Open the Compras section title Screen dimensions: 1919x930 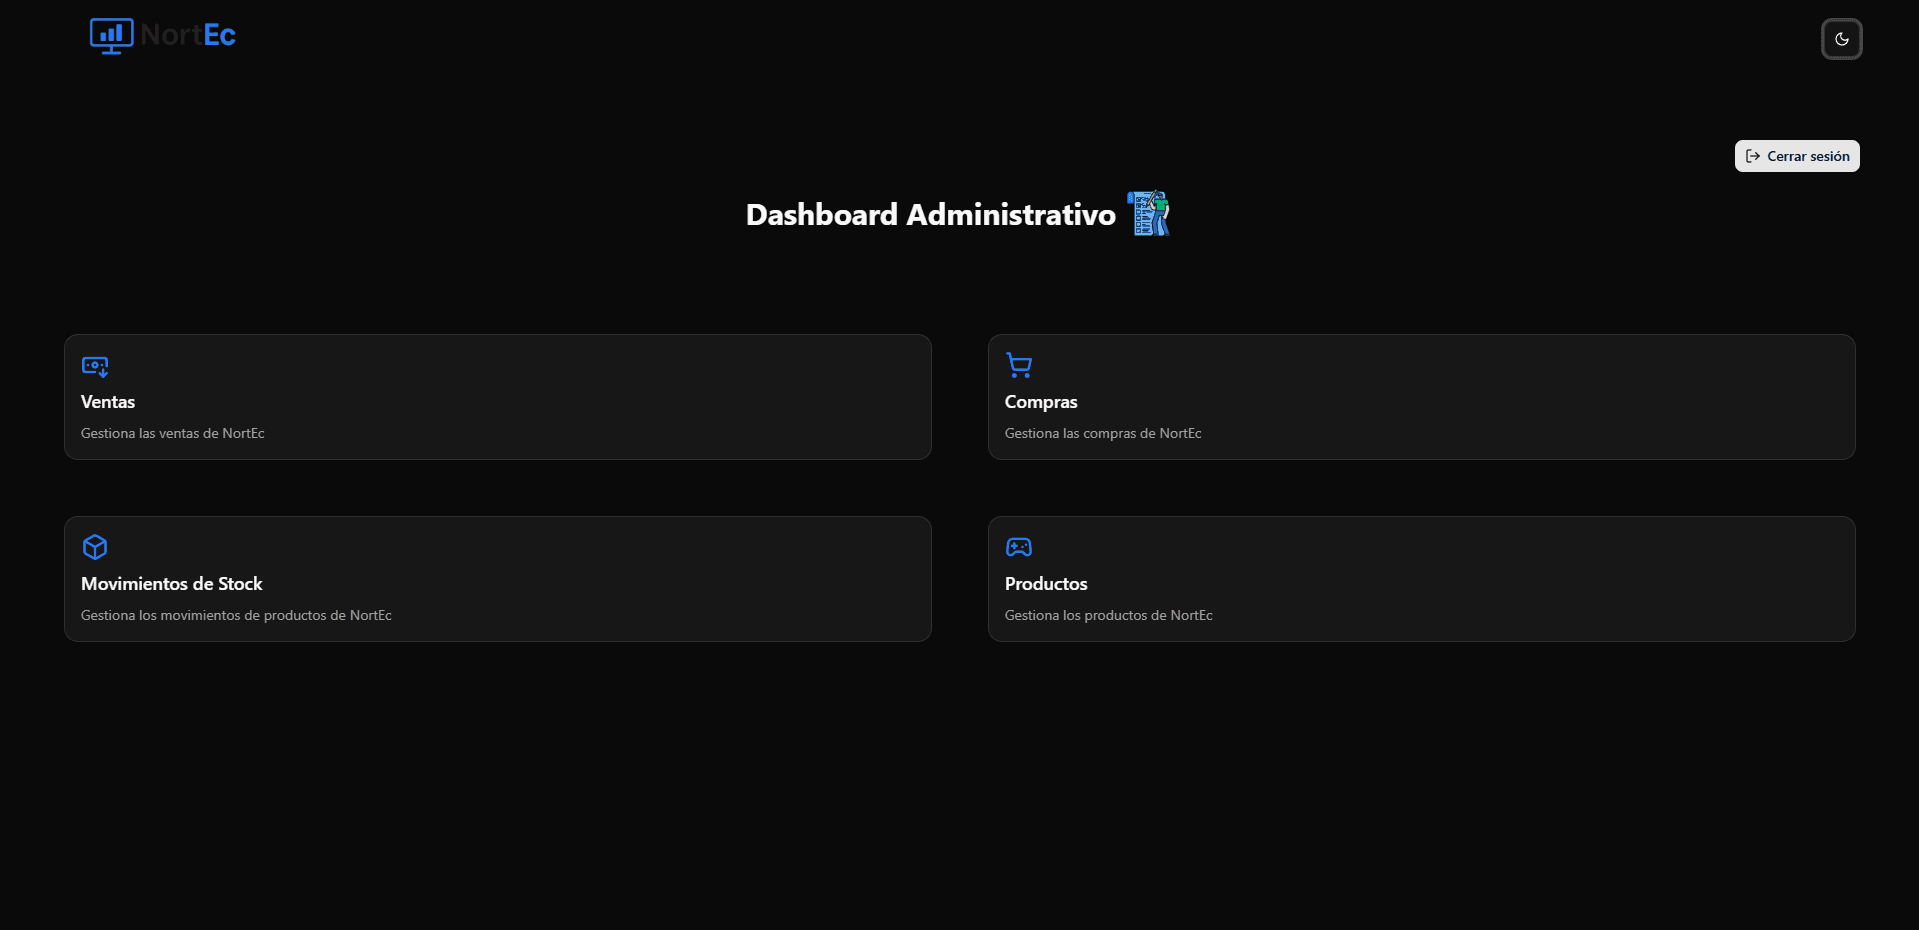1041,402
